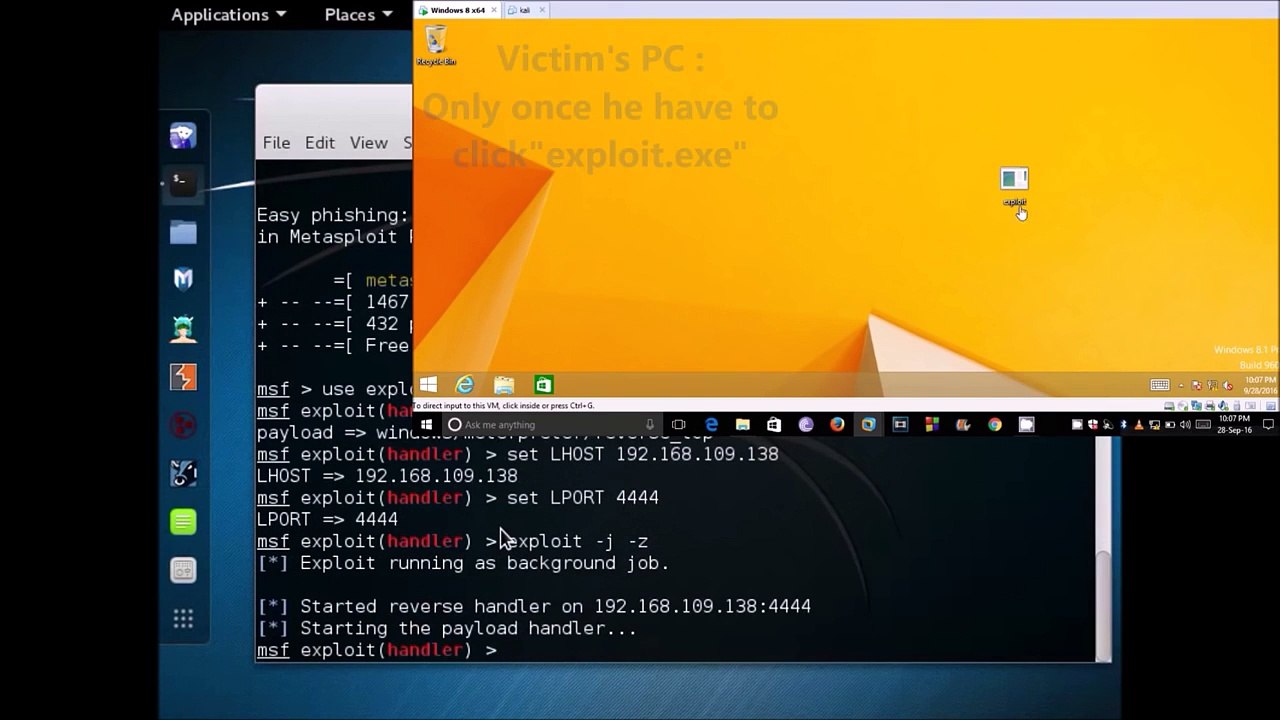Open Tweak Tool icon in Kali dock
This screenshot has height=720, width=1280.
click(183, 570)
